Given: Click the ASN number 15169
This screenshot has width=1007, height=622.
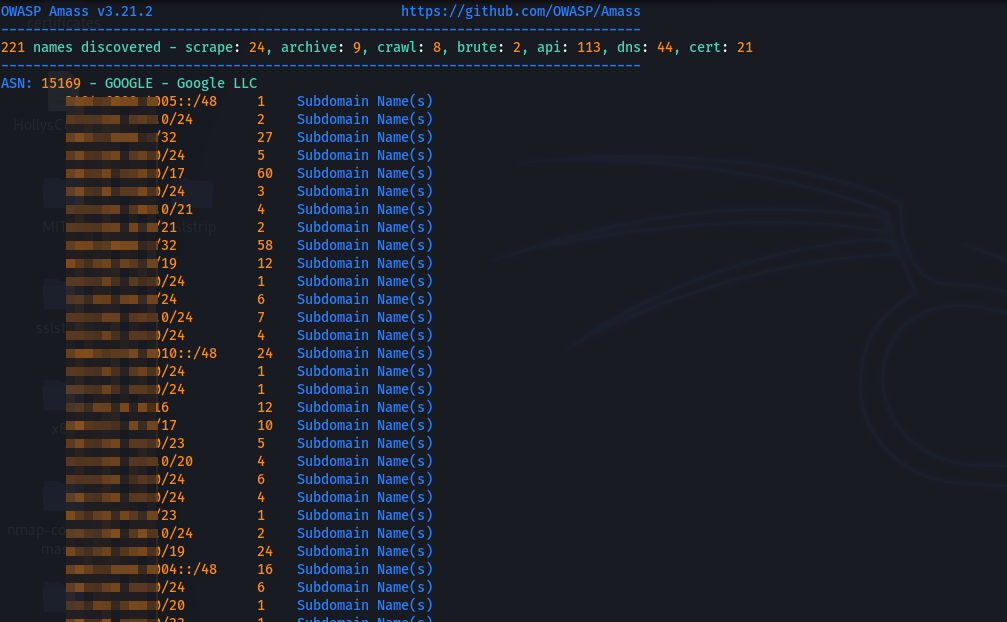Looking at the screenshot, I should pos(61,83).
